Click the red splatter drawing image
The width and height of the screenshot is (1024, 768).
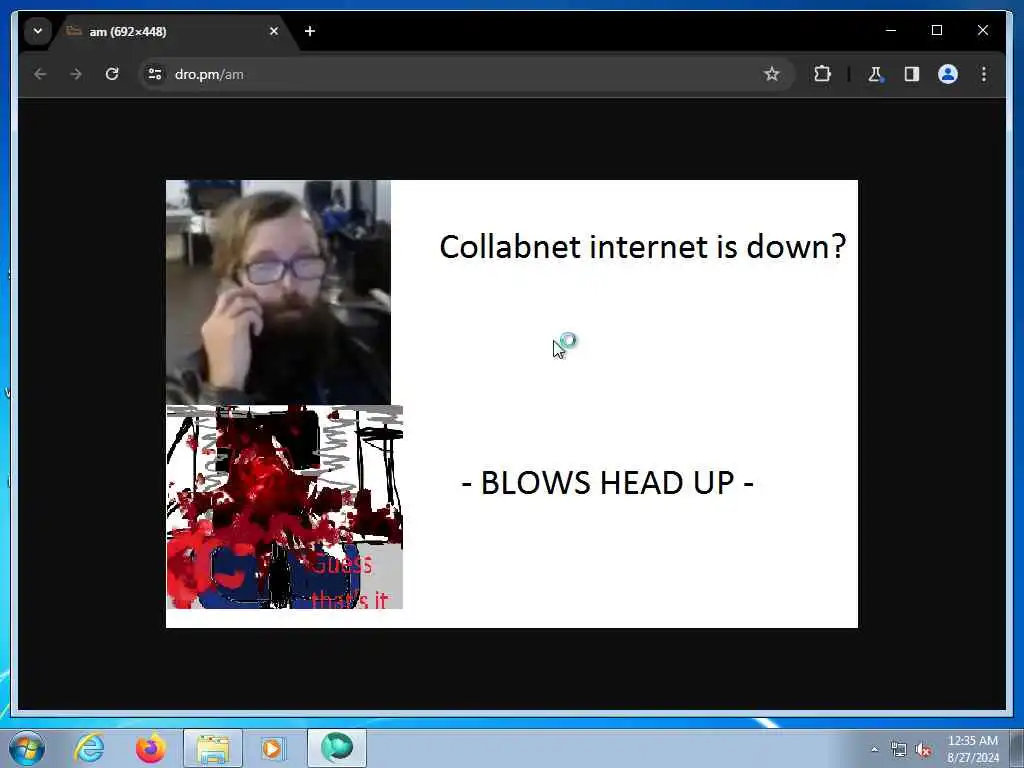tap(284, 507)
